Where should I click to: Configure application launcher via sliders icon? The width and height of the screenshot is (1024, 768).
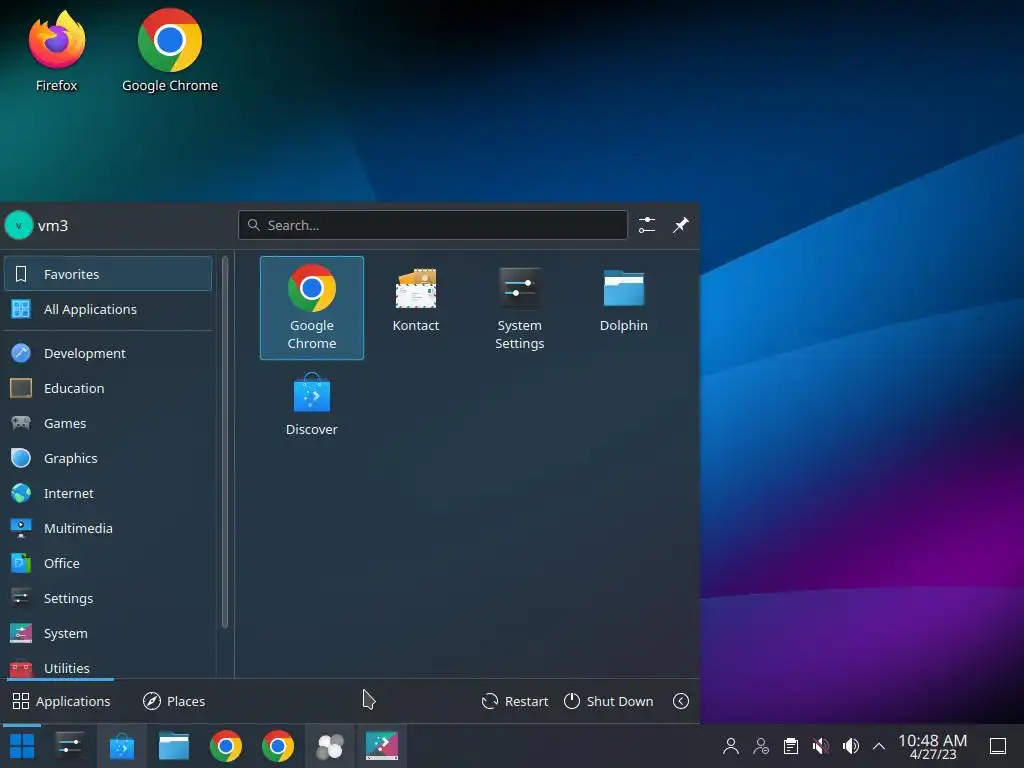(x=647, y=225)
